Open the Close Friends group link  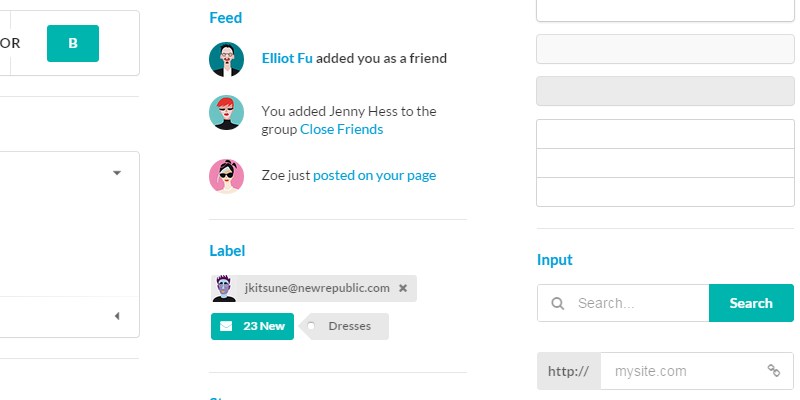[x=341, y=129]
